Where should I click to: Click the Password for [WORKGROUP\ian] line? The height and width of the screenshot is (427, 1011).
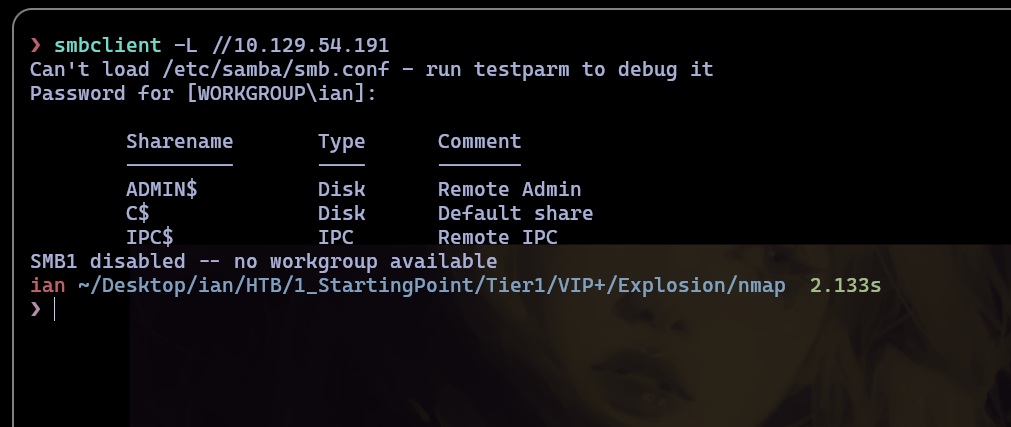click(203, 93)
